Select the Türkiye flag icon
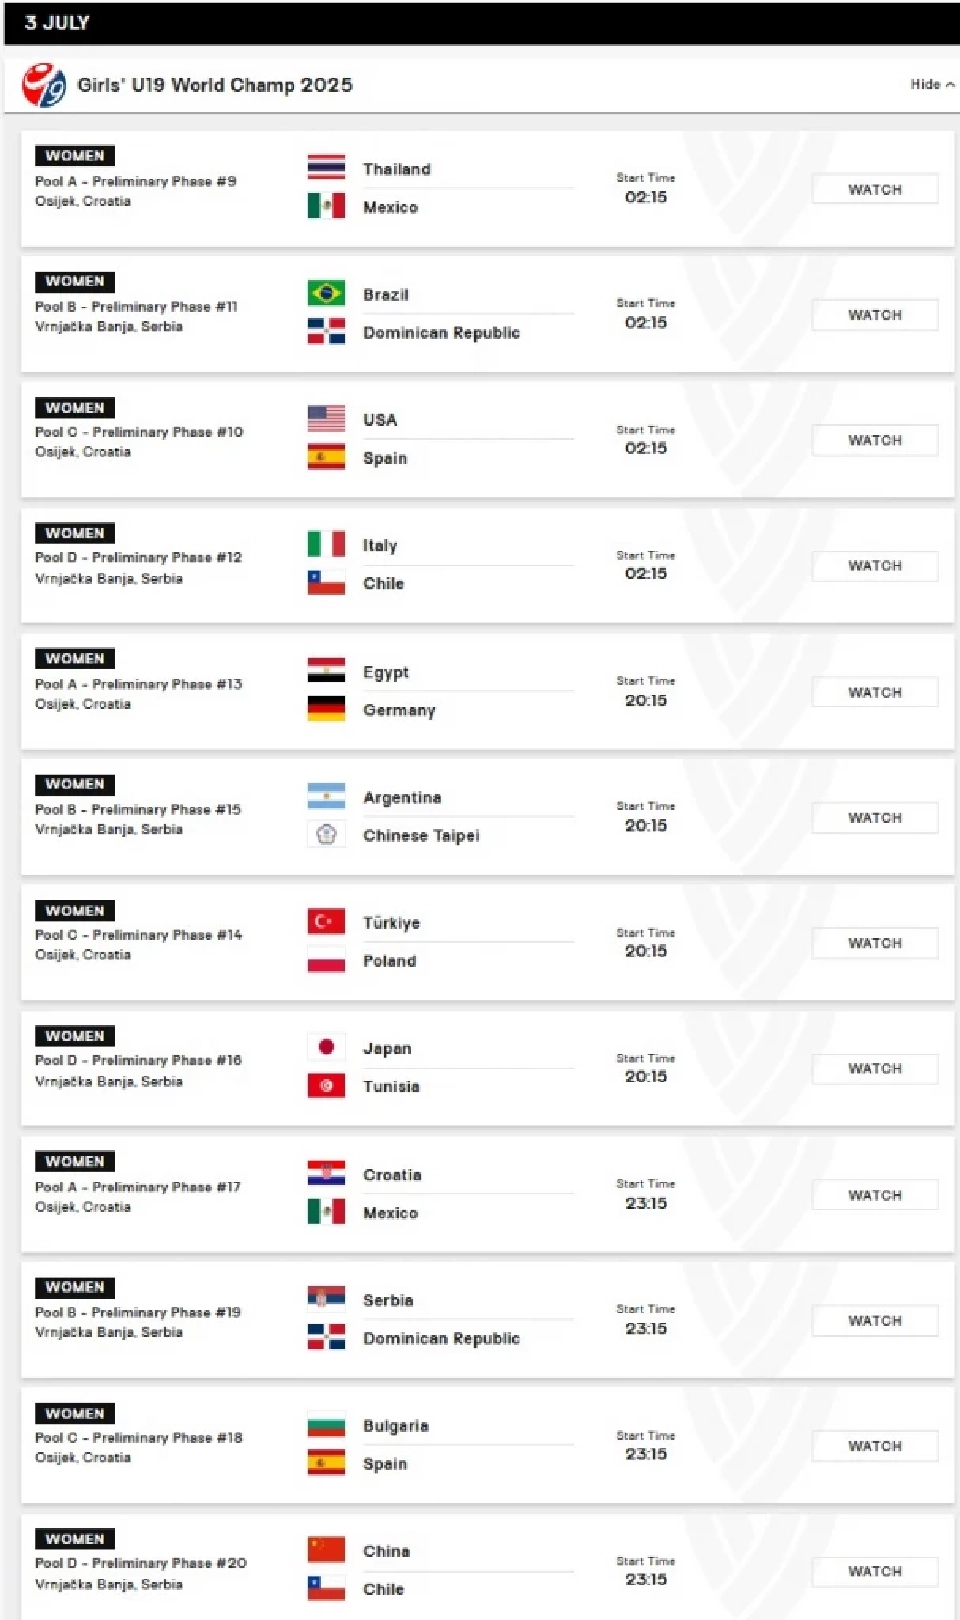 325,921
